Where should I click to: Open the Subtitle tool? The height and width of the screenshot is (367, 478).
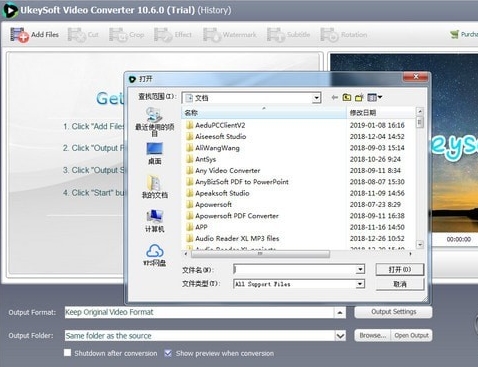click(x=289, y=35)
